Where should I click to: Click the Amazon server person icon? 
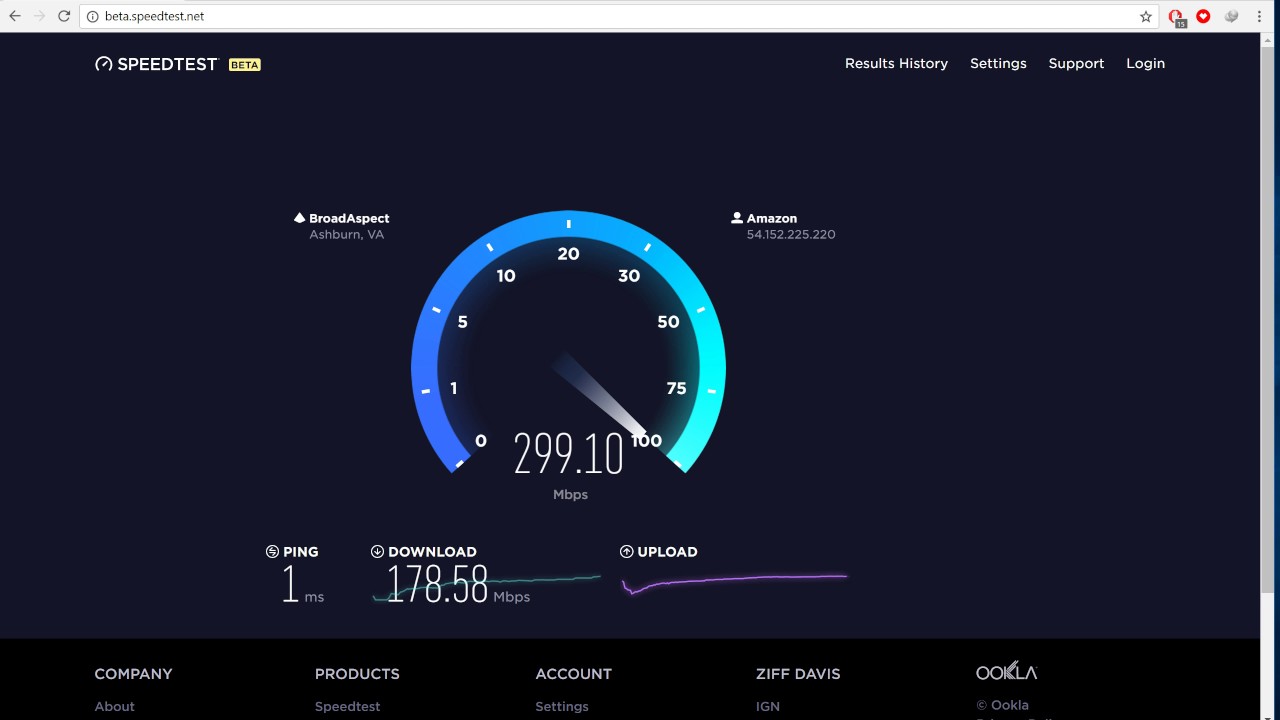[x=737, y=218]
